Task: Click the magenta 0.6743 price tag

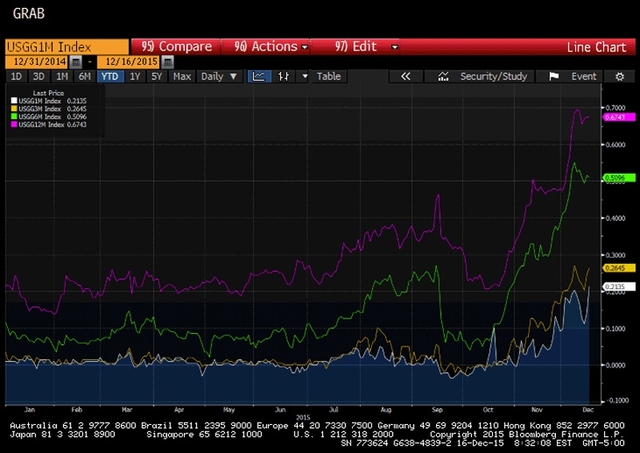Action: tap(619, 117)
